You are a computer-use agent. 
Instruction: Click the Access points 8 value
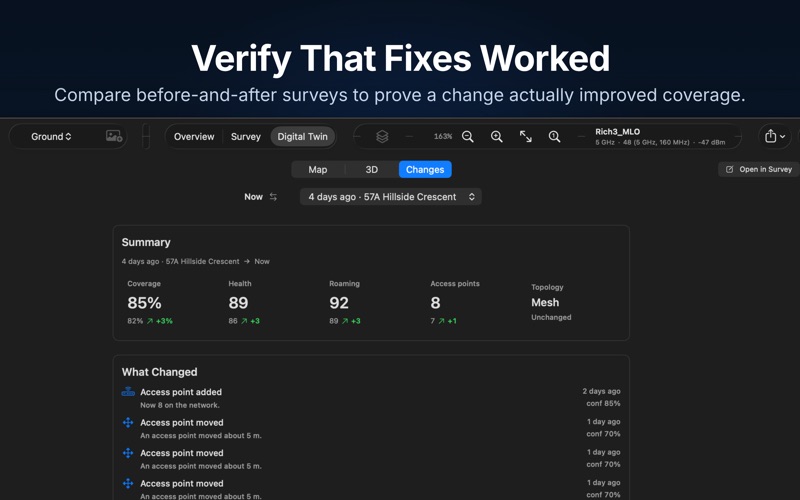pyautogui.click(x=435, y=303)
